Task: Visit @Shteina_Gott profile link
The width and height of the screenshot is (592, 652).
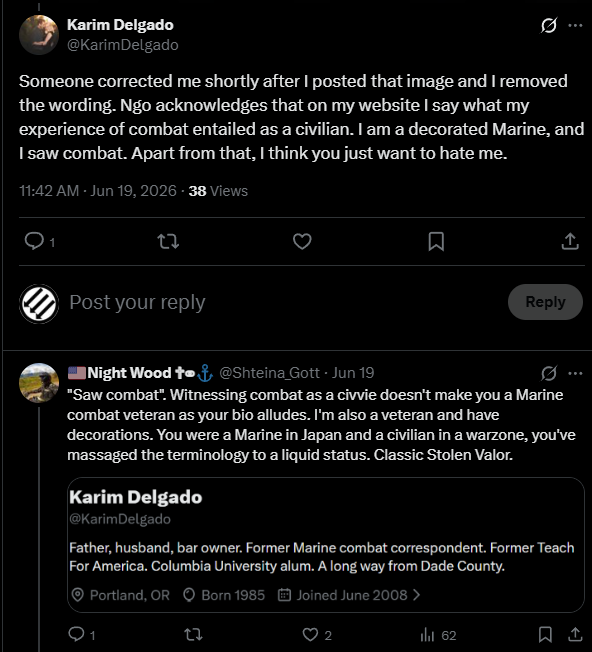Action: click(x=269, y=373)
